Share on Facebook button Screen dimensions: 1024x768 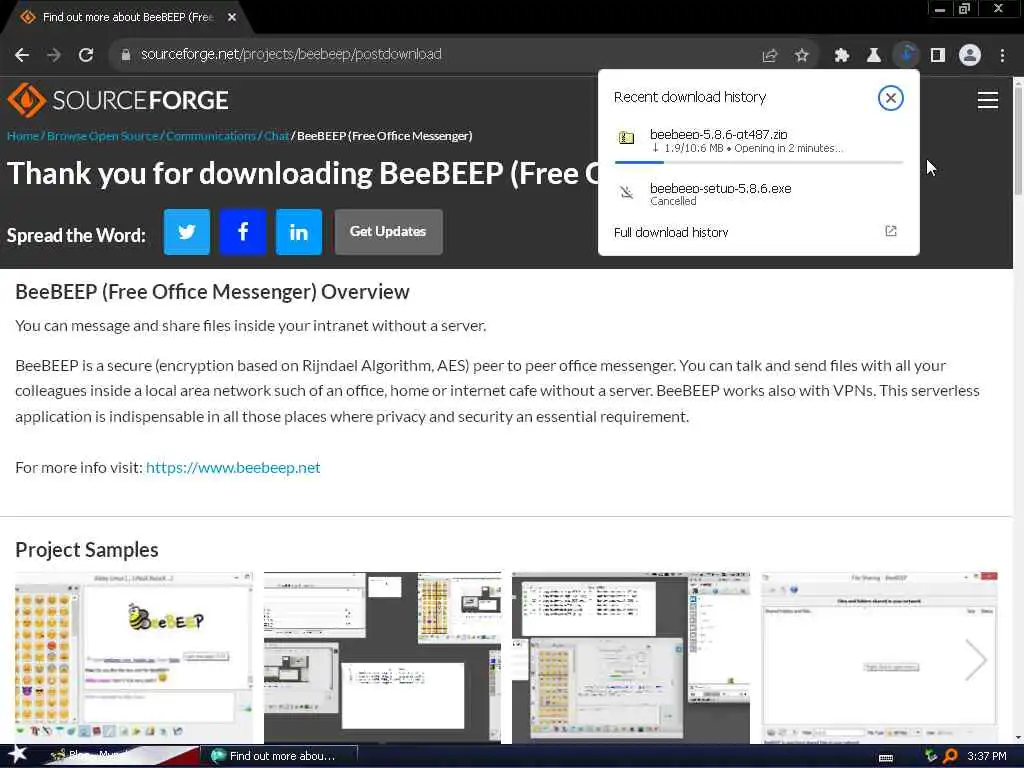tap(243, 232)
